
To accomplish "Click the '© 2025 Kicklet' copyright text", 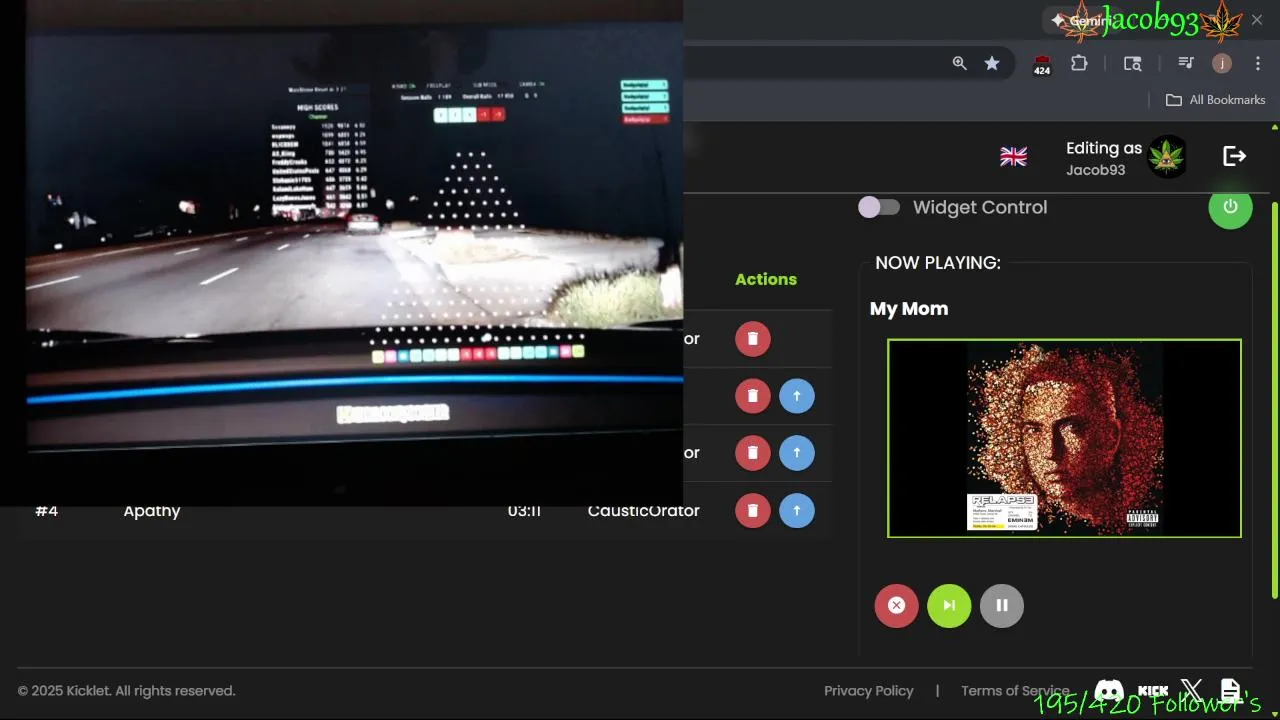I will coord(126,691).
